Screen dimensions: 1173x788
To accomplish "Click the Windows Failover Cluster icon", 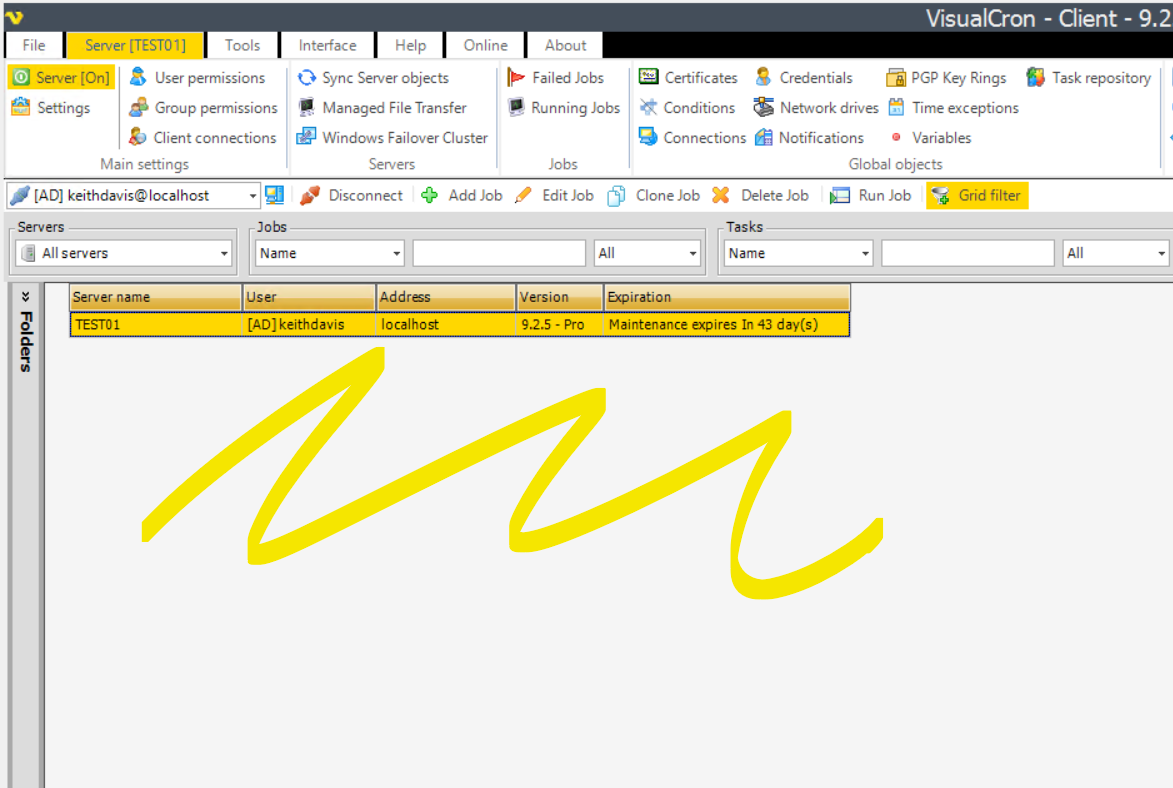I will point(307,137).
